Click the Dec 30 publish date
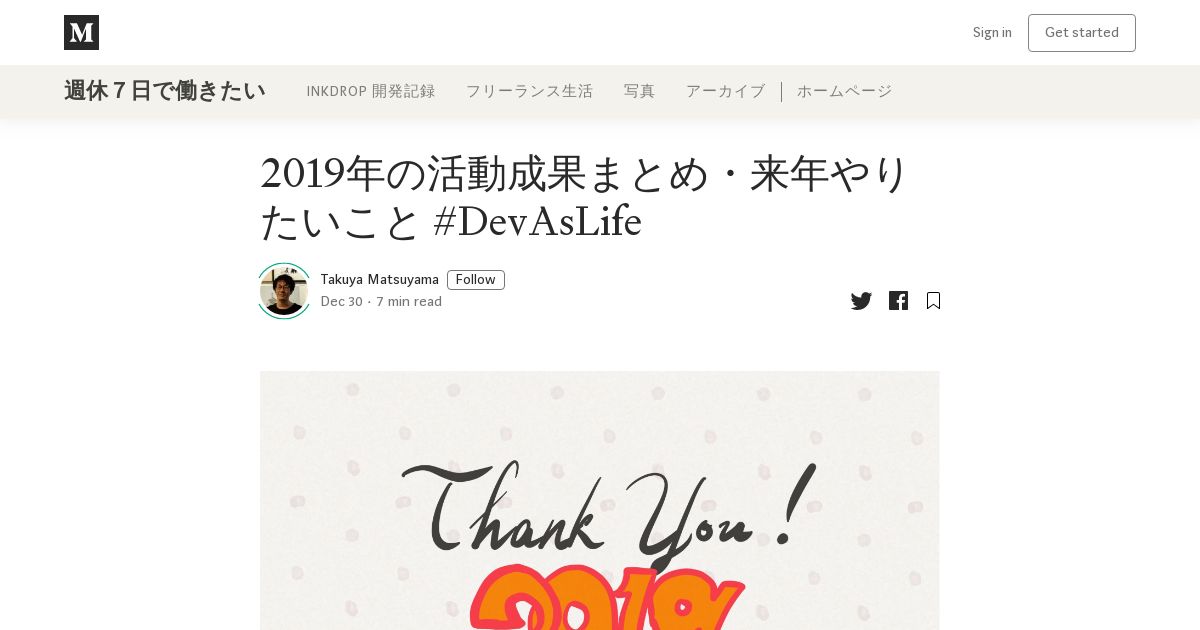This screenshot has width=1200, height=630. [x=342, y=302]
